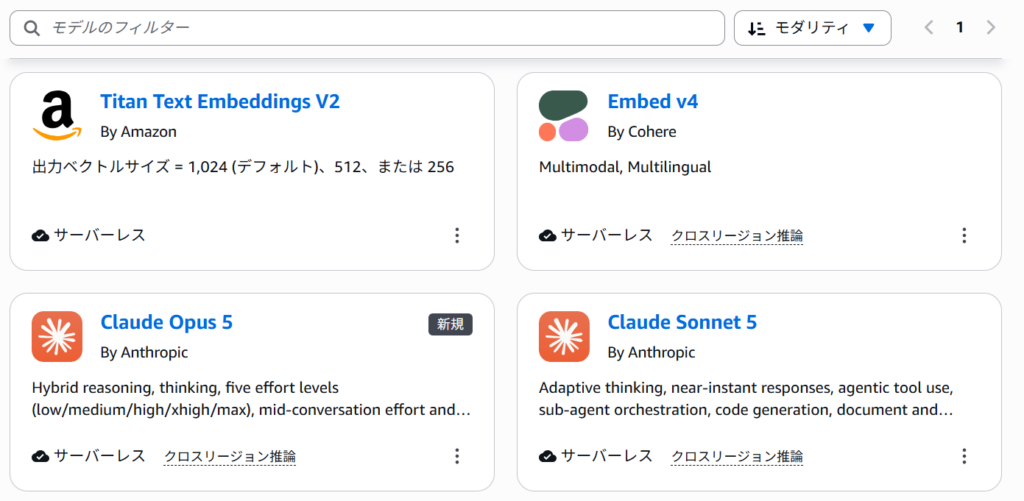Viewport: 1024px width, 501px height.
Task: Go to the previous page with left chevron
Action: coord(929,27)
